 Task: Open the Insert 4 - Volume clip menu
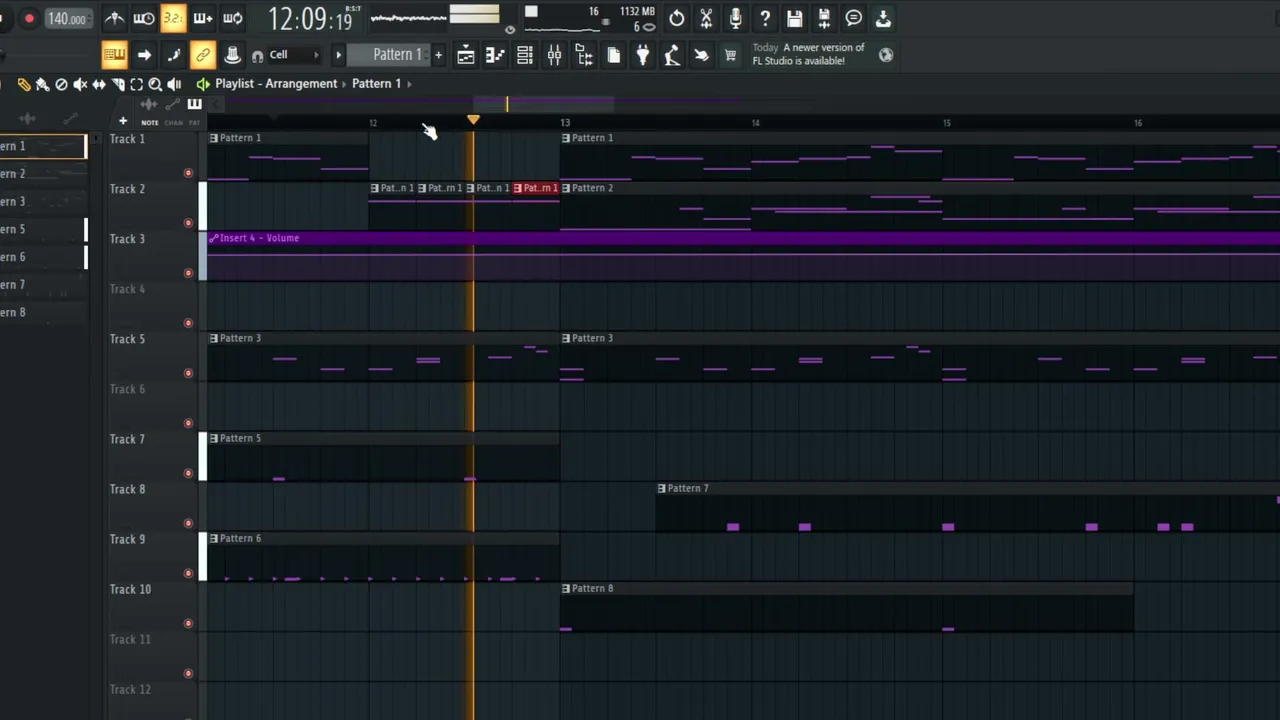[214, 238]
